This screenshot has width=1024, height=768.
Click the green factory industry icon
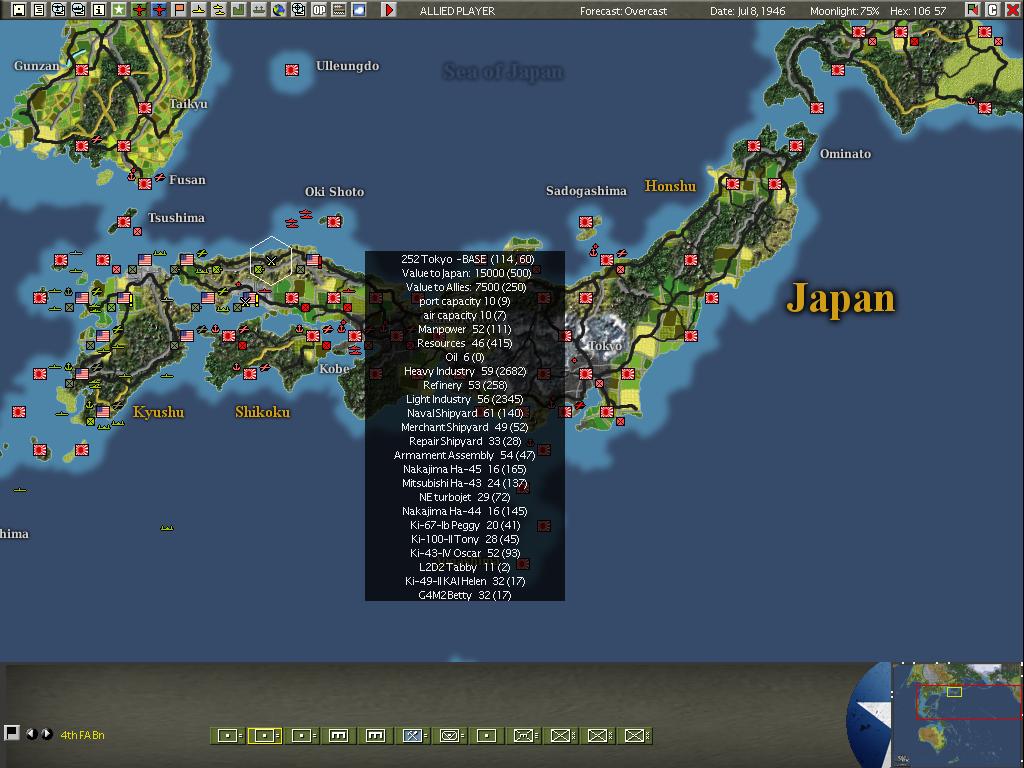[238, 10]
